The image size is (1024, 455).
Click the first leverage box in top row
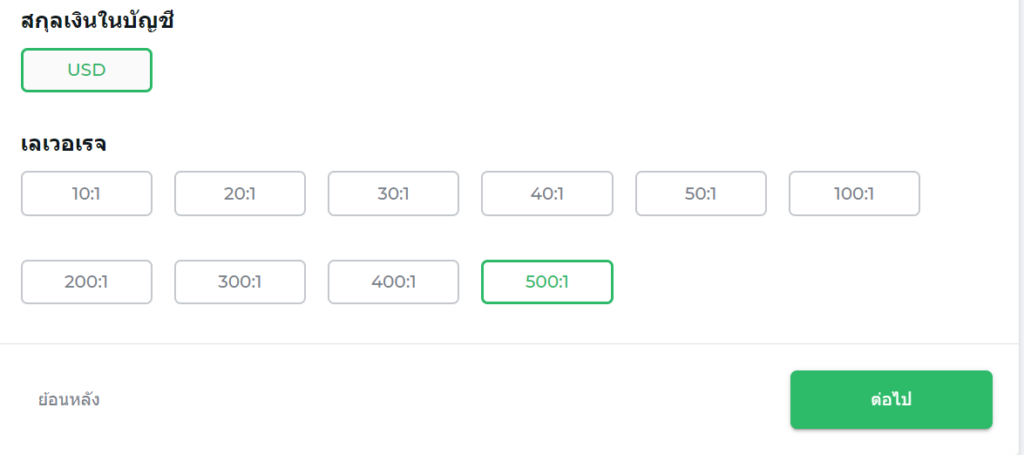[x=86, y=194]
